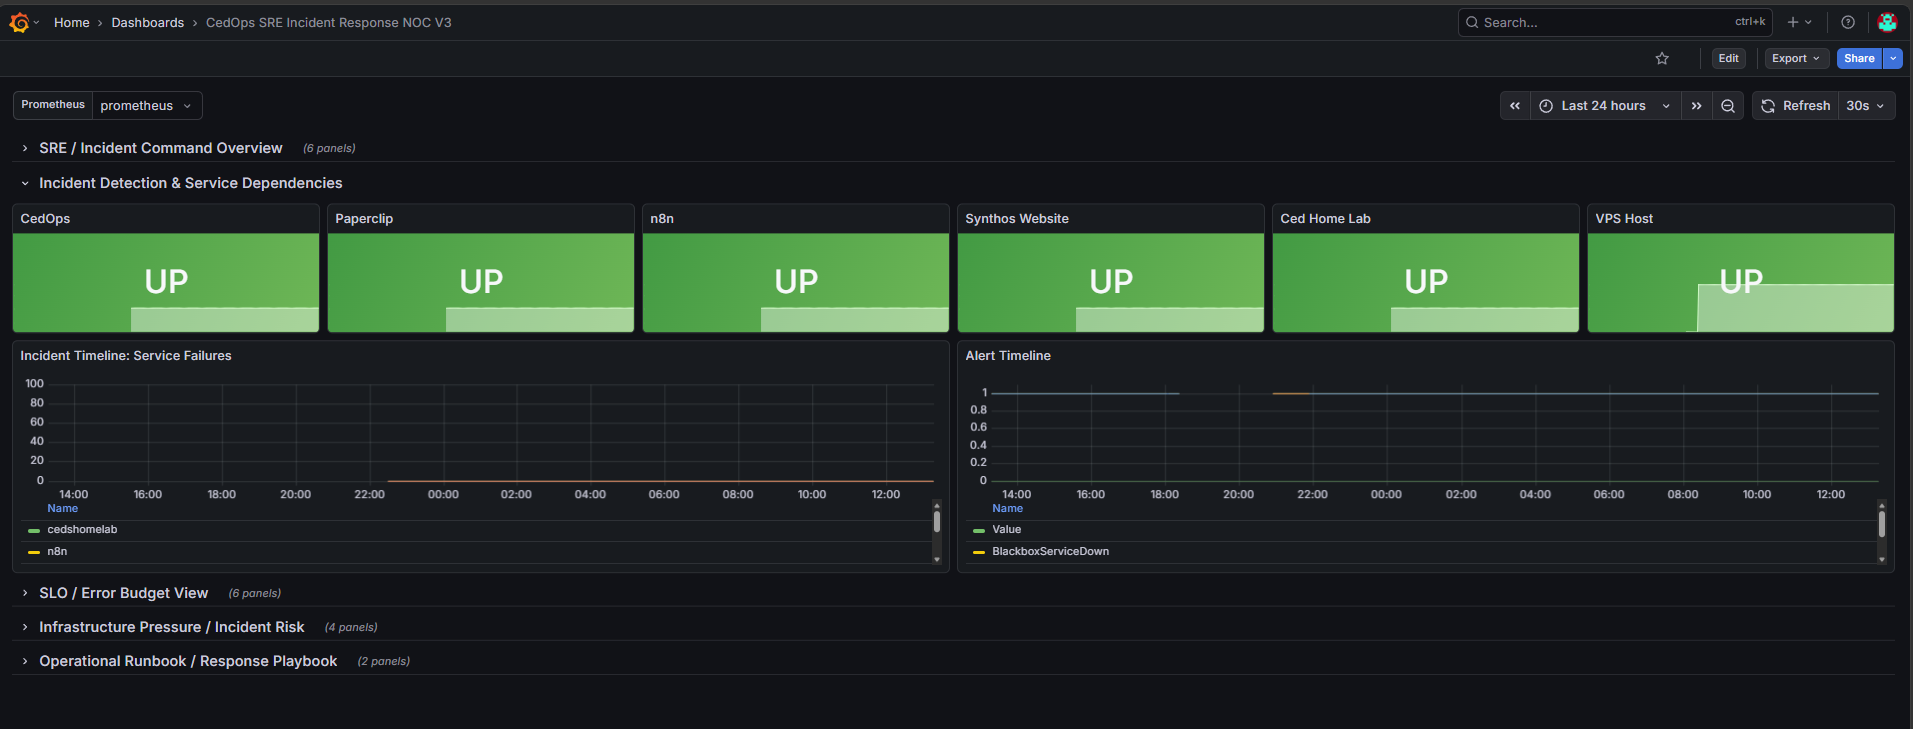
Task: Click the Grafana logo icon
Action: click(x=19, y=22)
